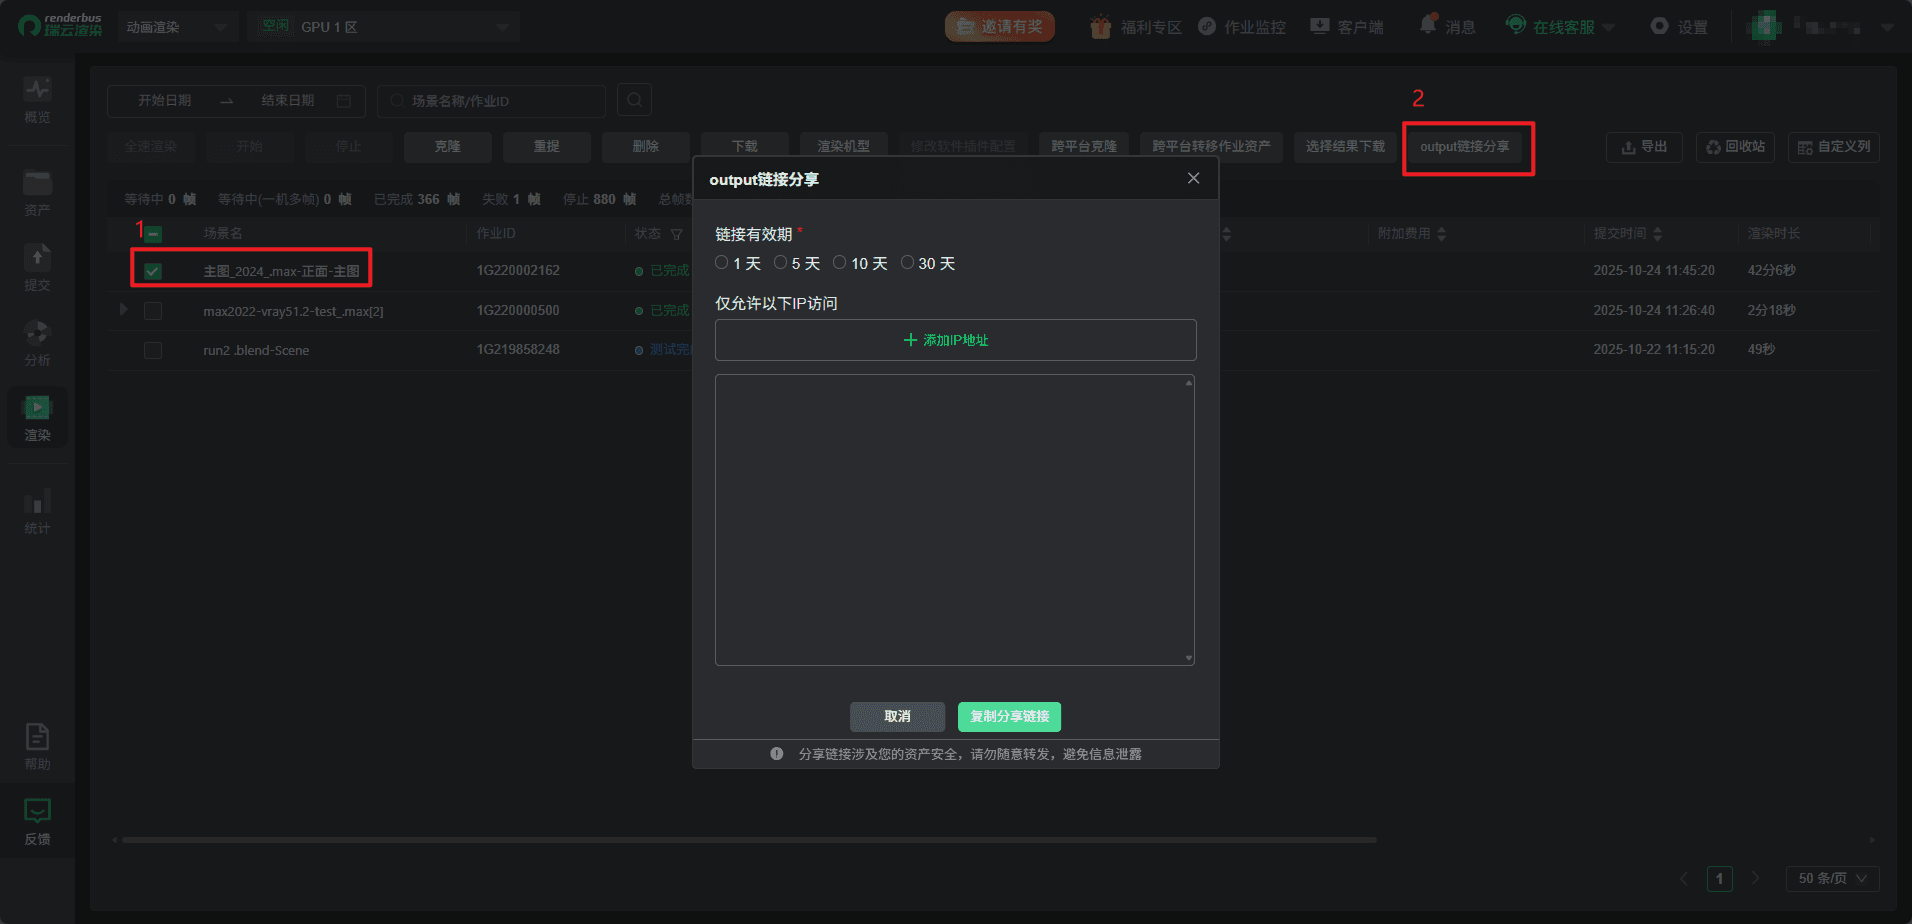Click the 消息 notification bell icon
1912x924 pixels.
pyautogui.click(x=1428, y=25)
